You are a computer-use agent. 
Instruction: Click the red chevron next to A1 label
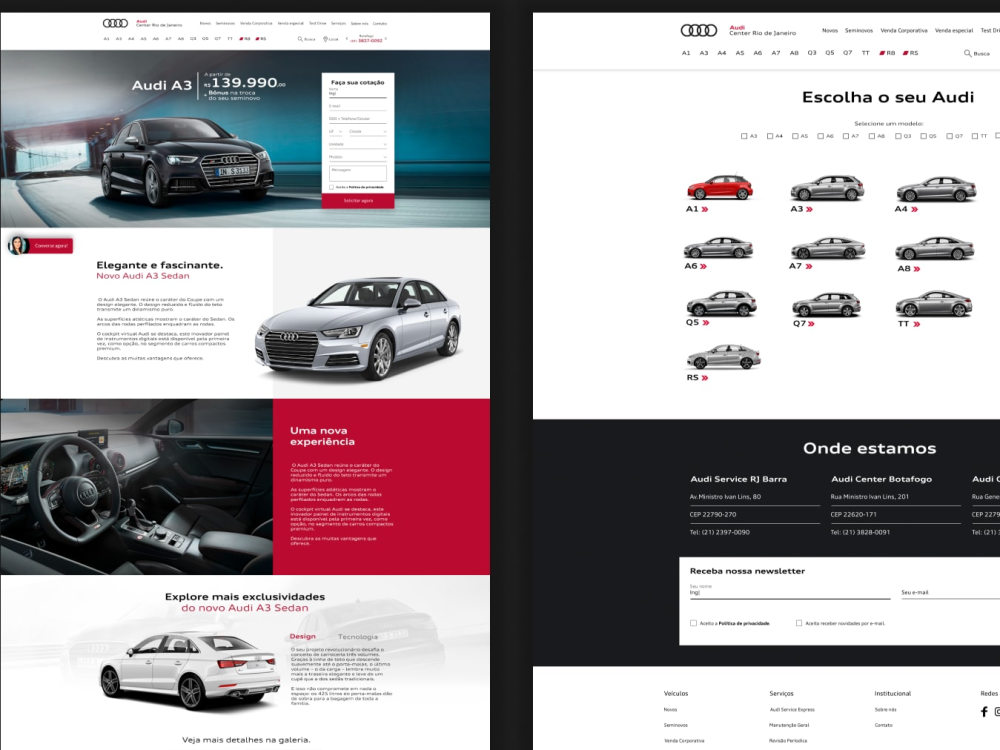click(x=705, y=209)
